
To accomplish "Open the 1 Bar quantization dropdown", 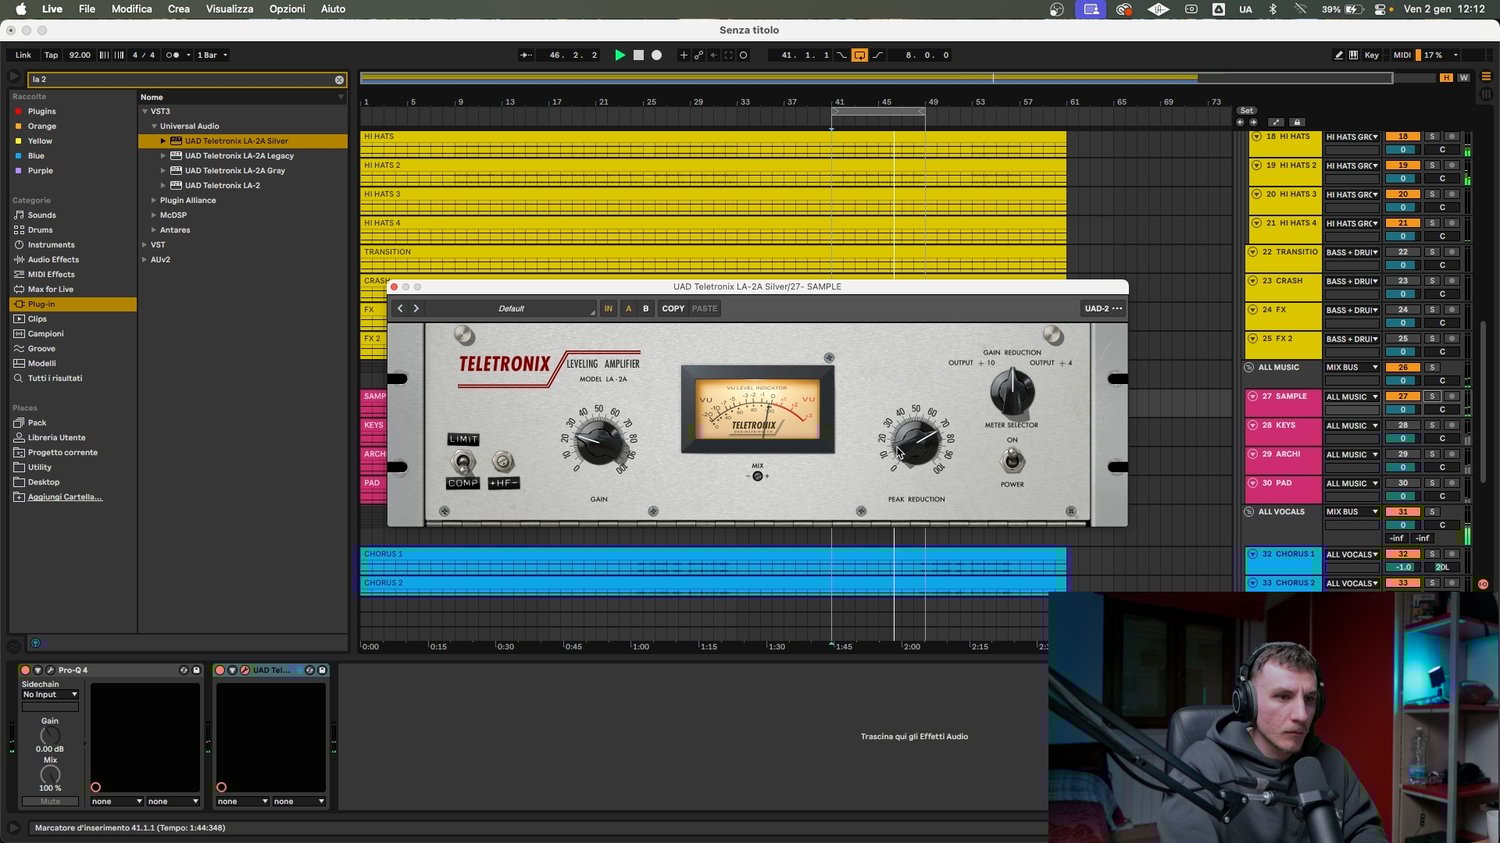I will point(212,55).
